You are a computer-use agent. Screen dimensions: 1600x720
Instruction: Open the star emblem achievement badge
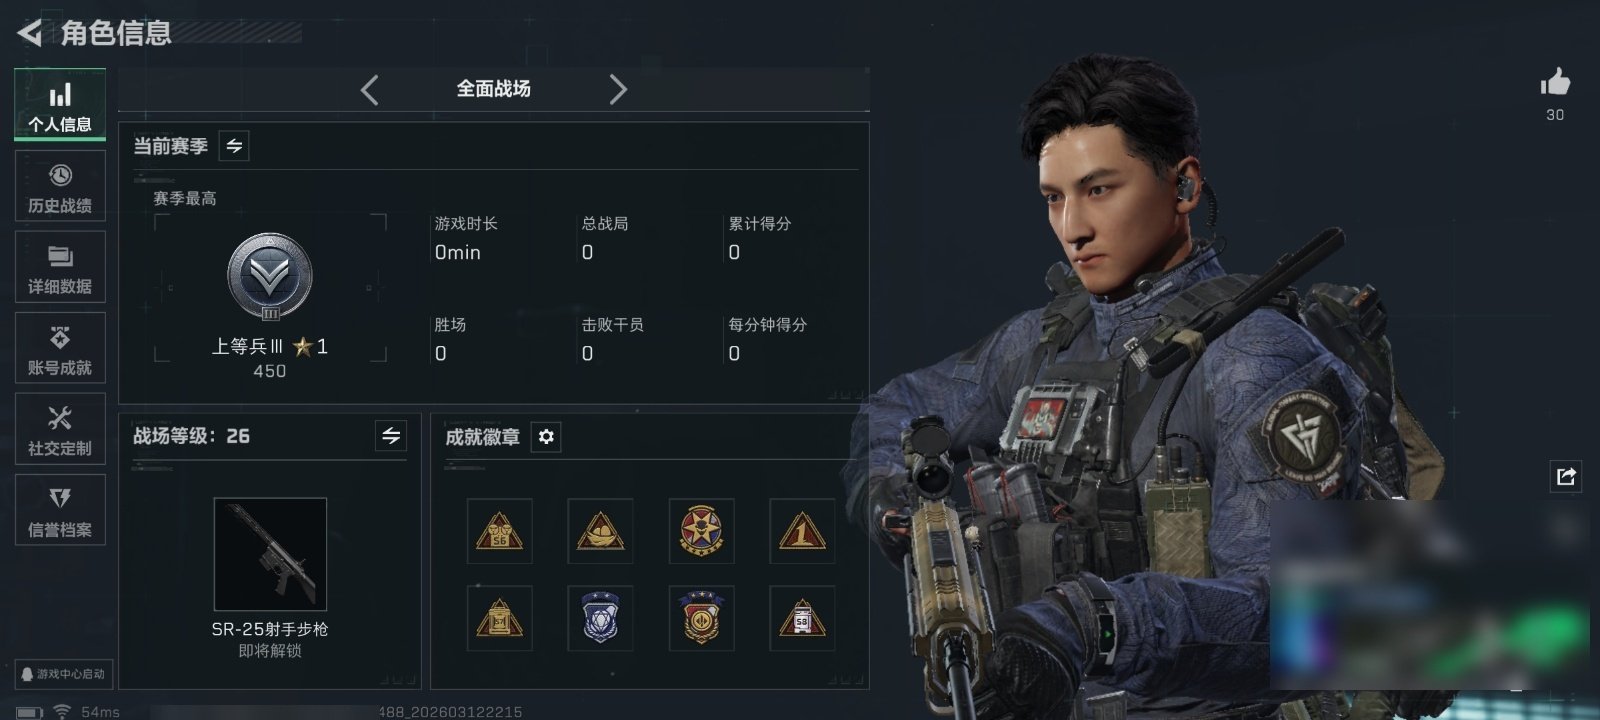point(700,531)
